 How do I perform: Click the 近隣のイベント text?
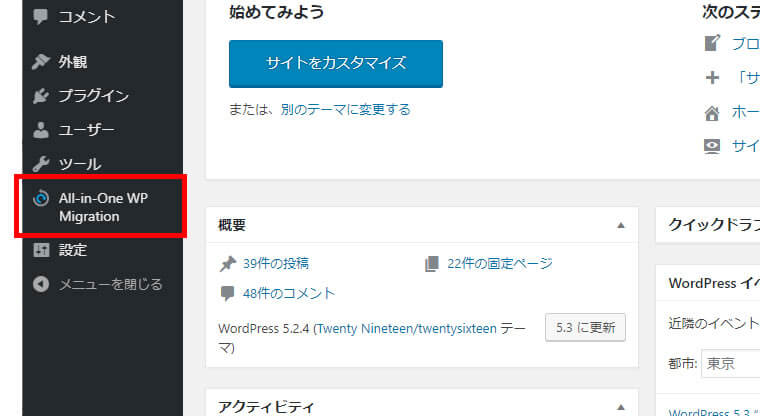click(714, 323)
